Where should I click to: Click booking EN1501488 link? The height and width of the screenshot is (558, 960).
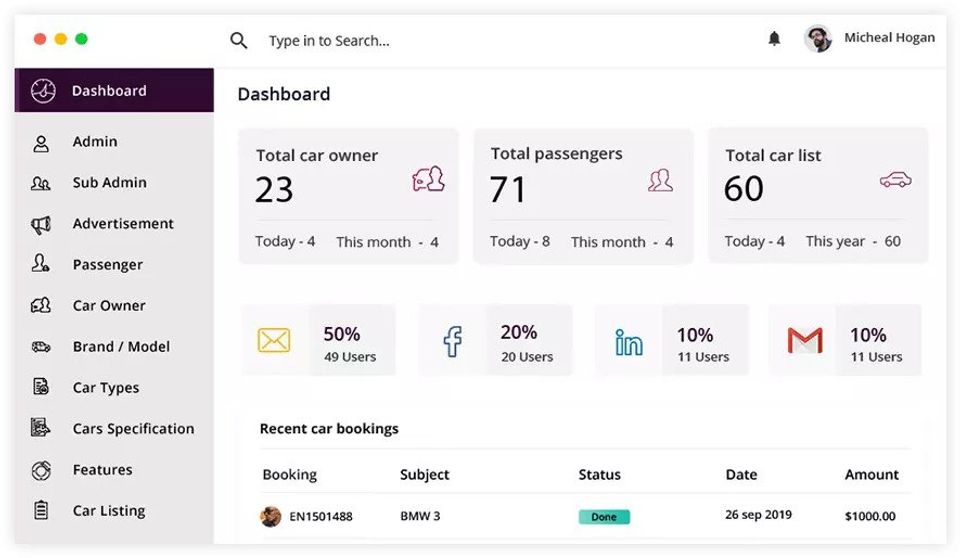[x=321, y=517]
